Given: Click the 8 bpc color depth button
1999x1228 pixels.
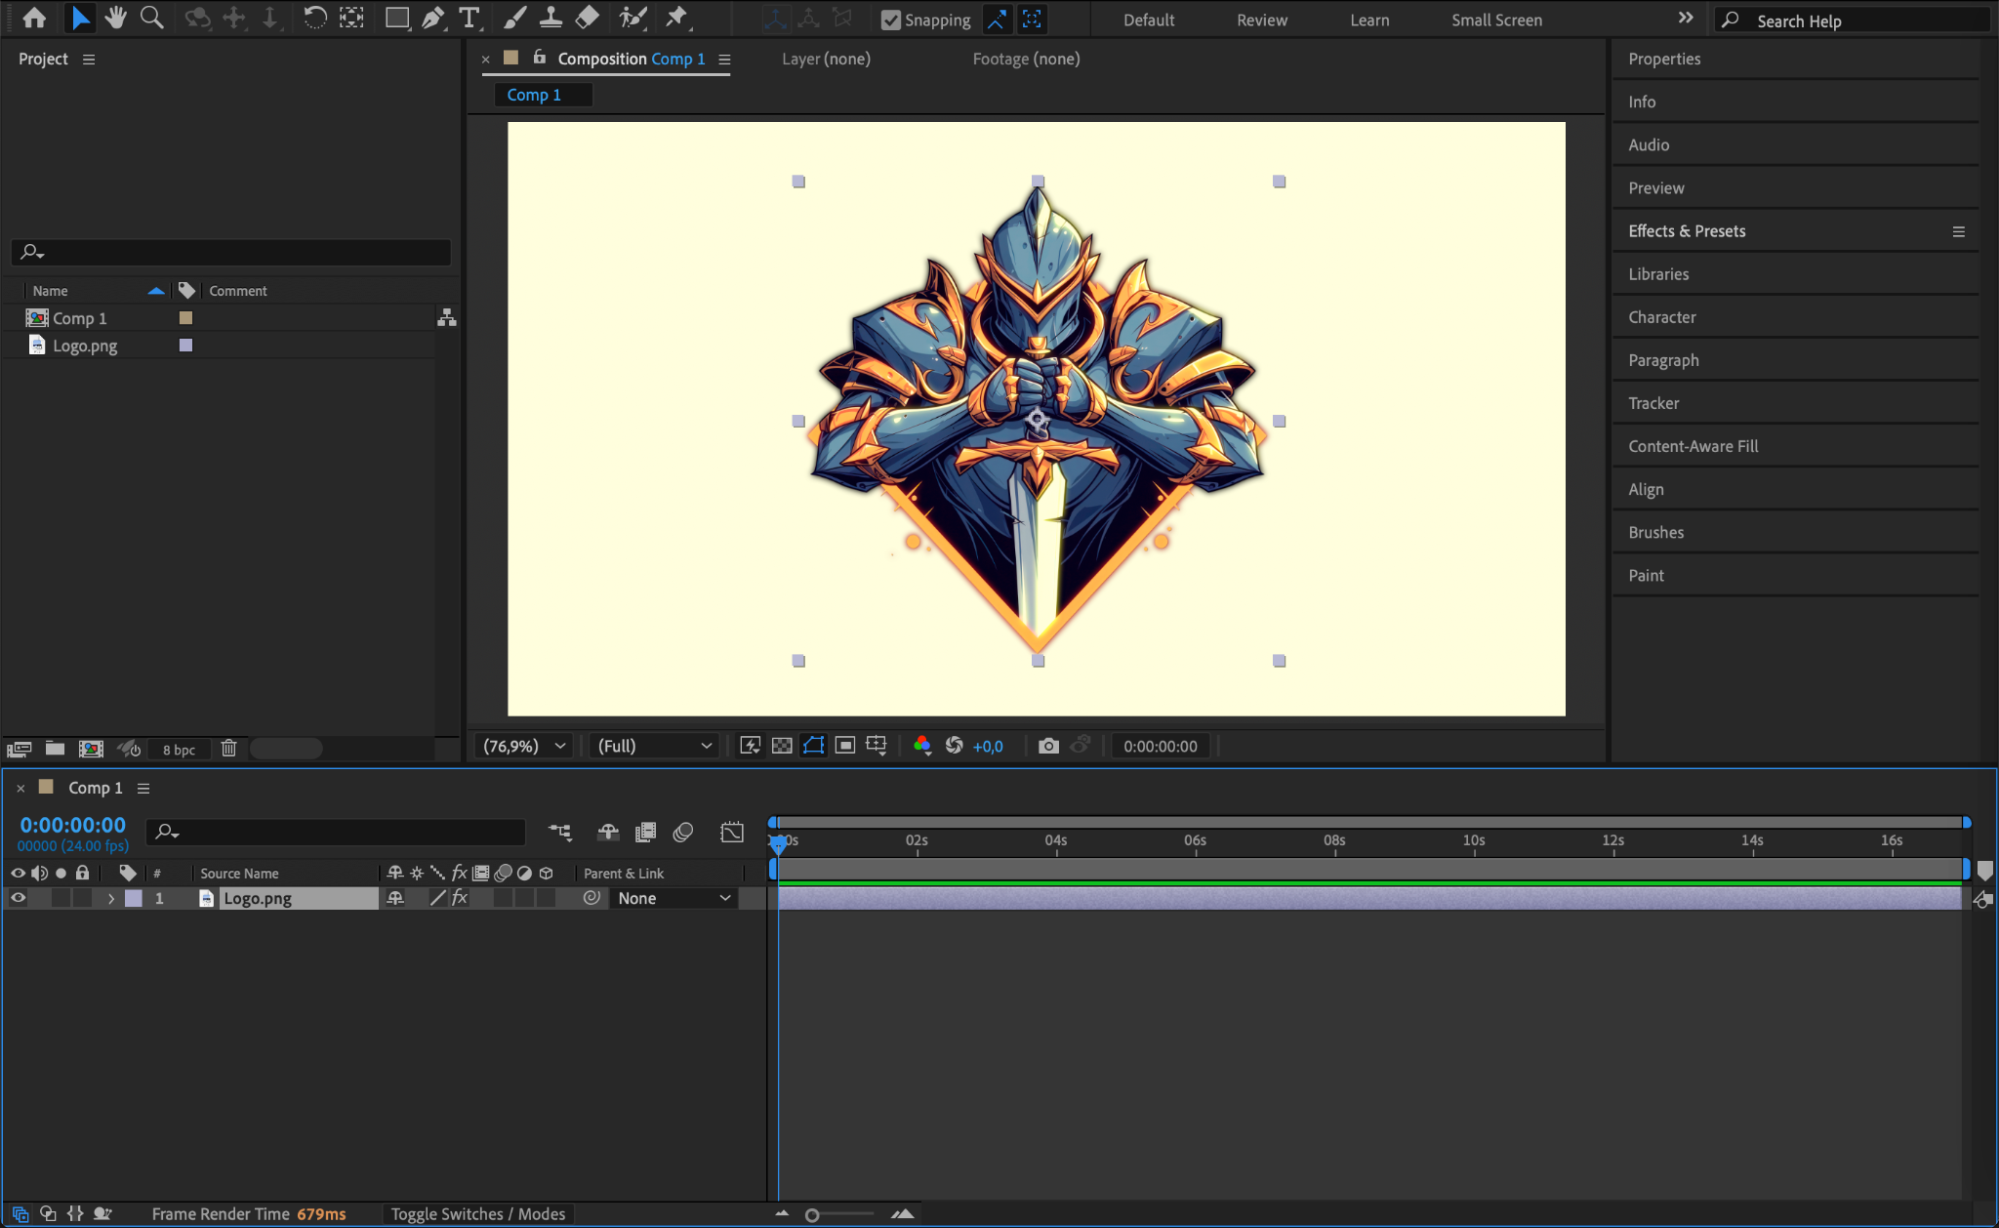Looking at the screenshot, I should 179,749.
